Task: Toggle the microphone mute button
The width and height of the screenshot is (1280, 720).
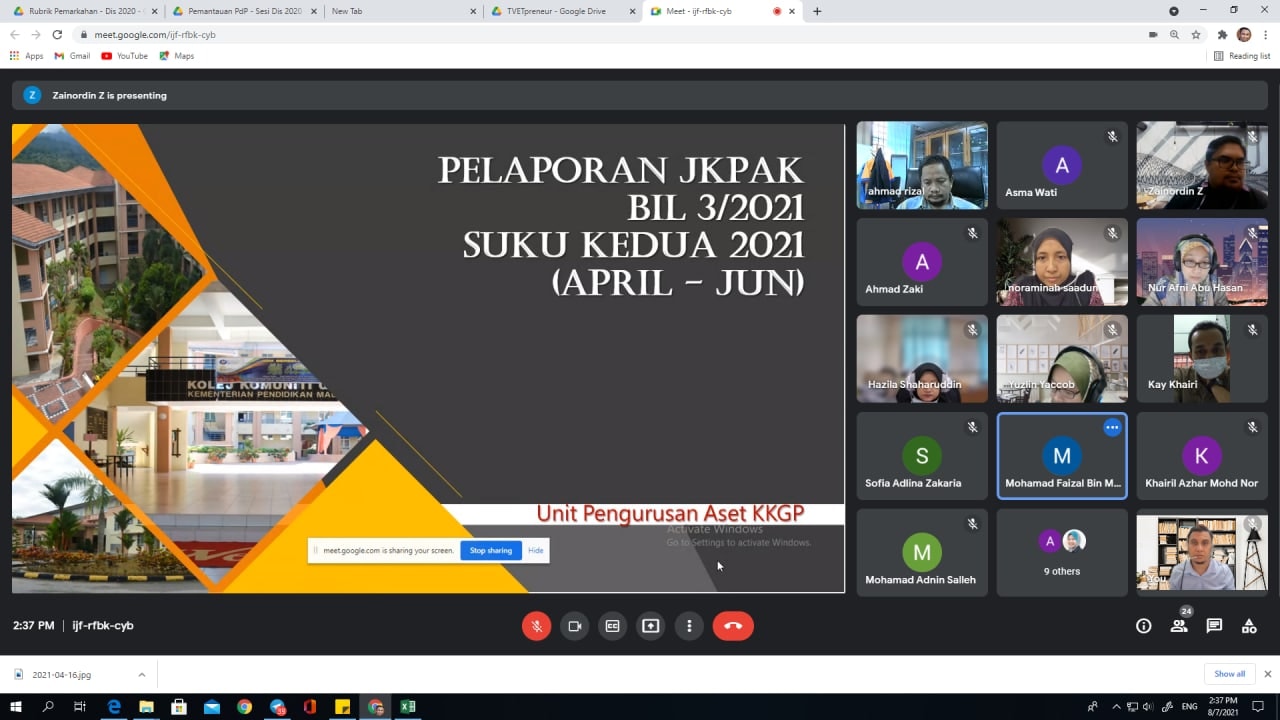Action: click(x=537, y=626)
